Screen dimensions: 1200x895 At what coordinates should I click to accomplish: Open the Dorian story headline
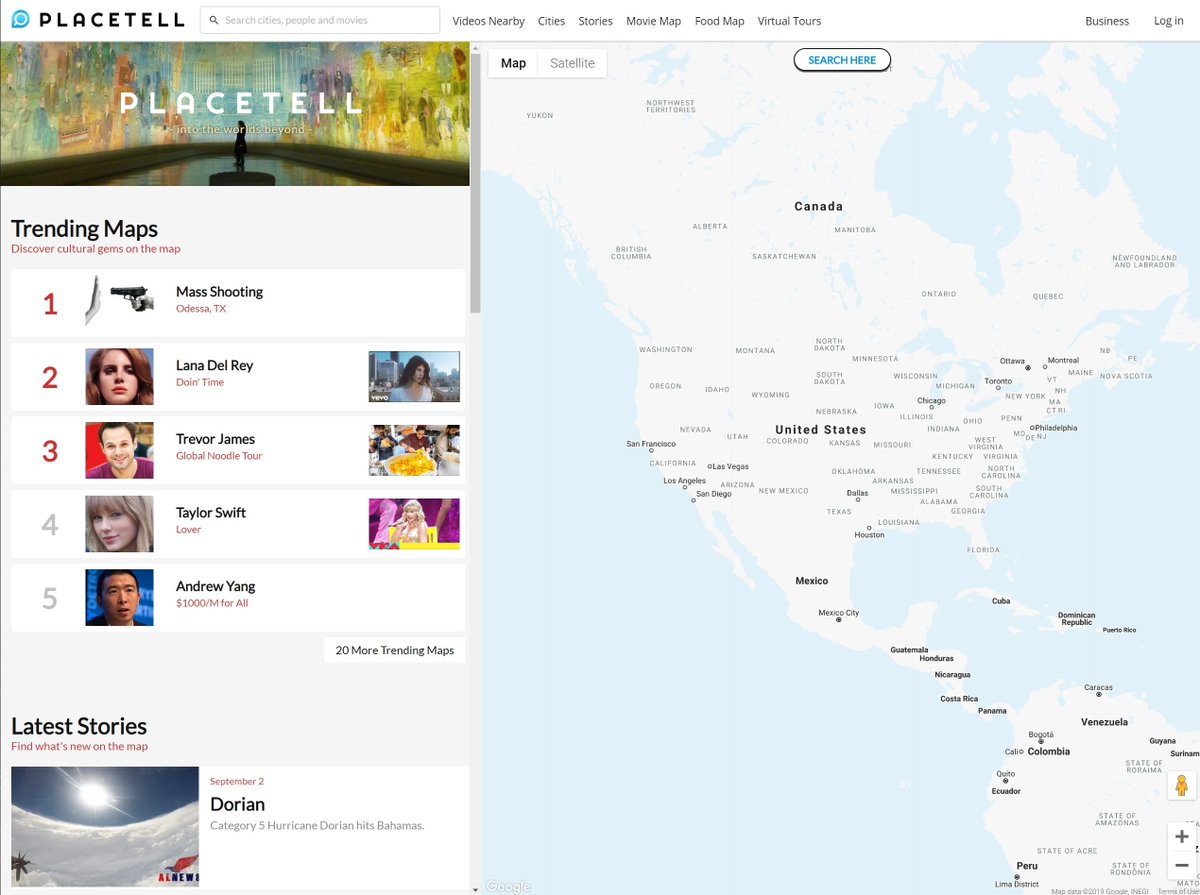(x=237, y=804)
